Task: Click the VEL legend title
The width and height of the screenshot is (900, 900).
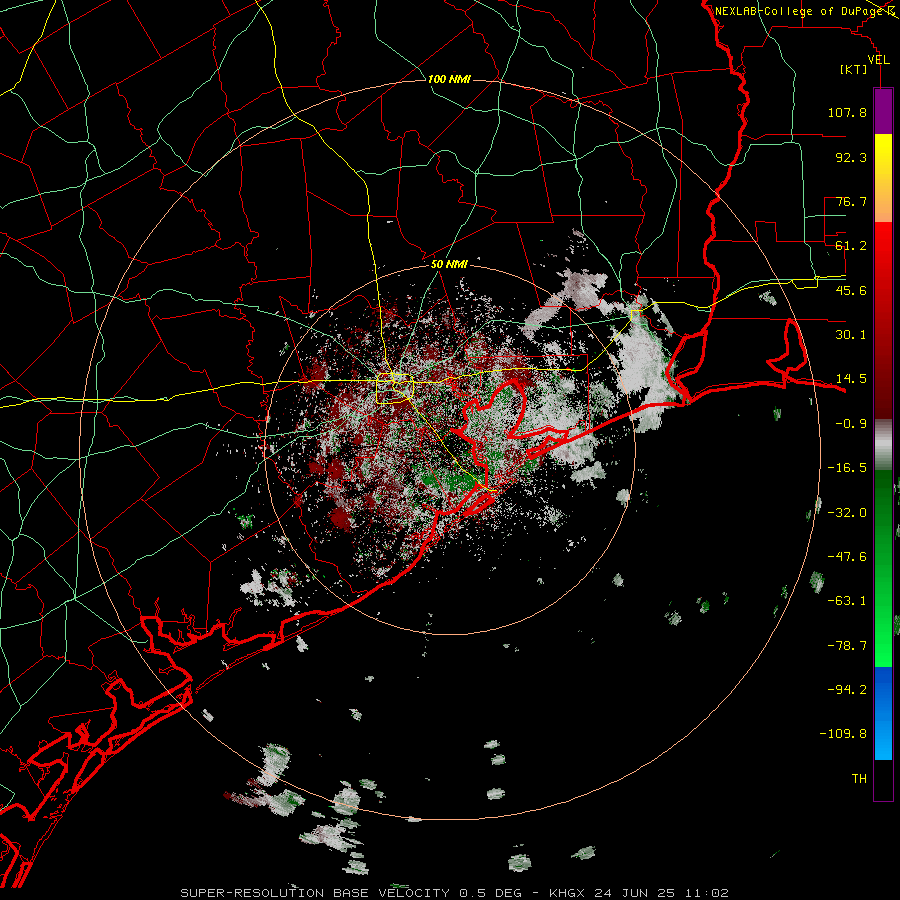Action: [878, 60]
